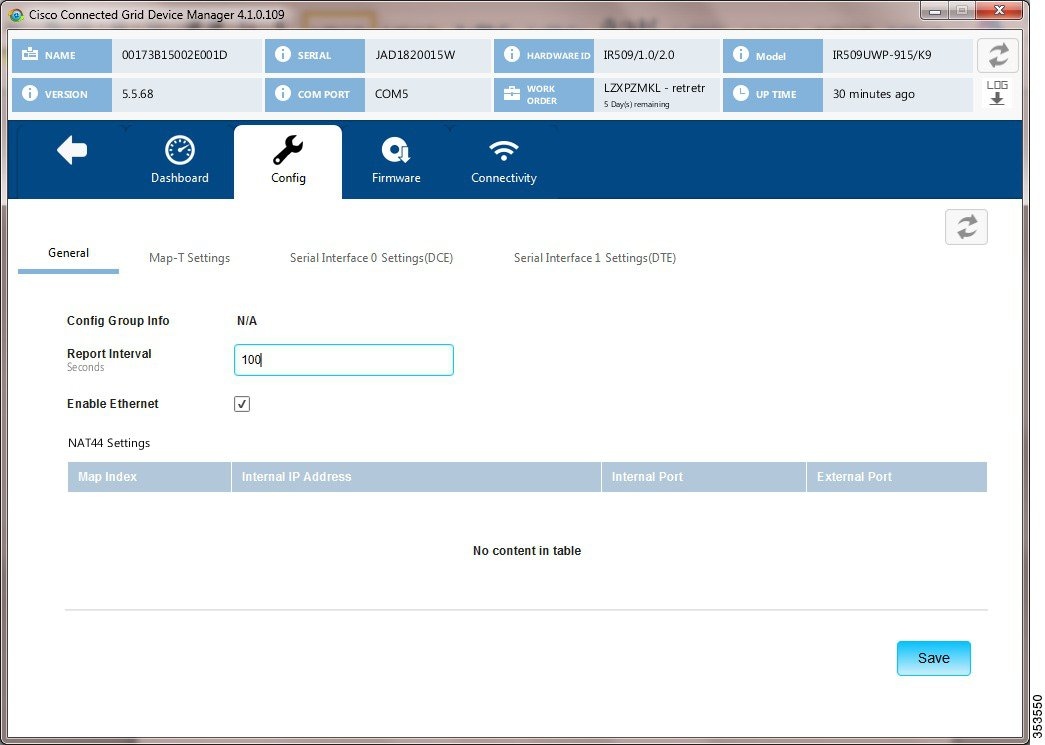Open the Connectivity wifi icon
The image size is (1045, 745).
(504, 151)
